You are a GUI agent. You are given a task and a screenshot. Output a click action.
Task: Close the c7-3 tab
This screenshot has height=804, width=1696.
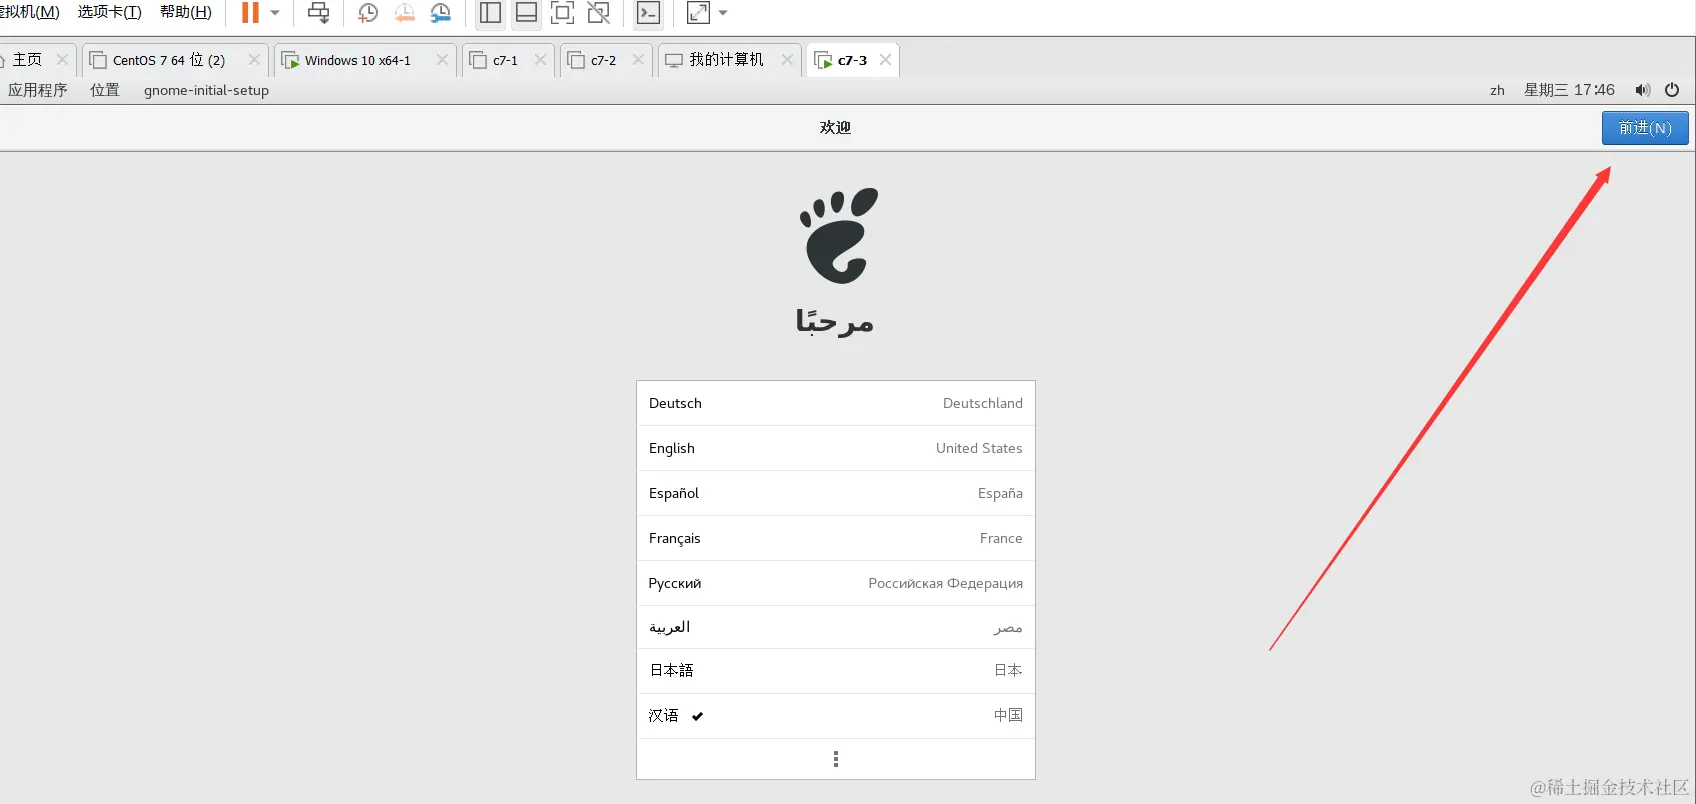point(885,60)
